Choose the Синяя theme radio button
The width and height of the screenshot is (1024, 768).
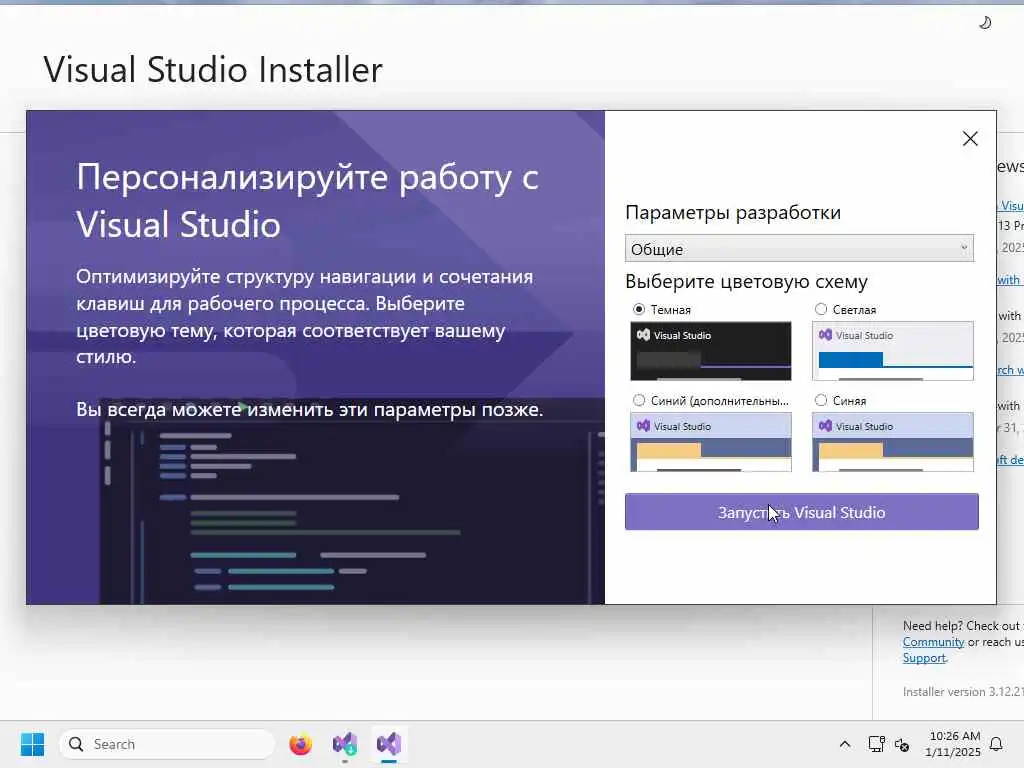[821, 400]
